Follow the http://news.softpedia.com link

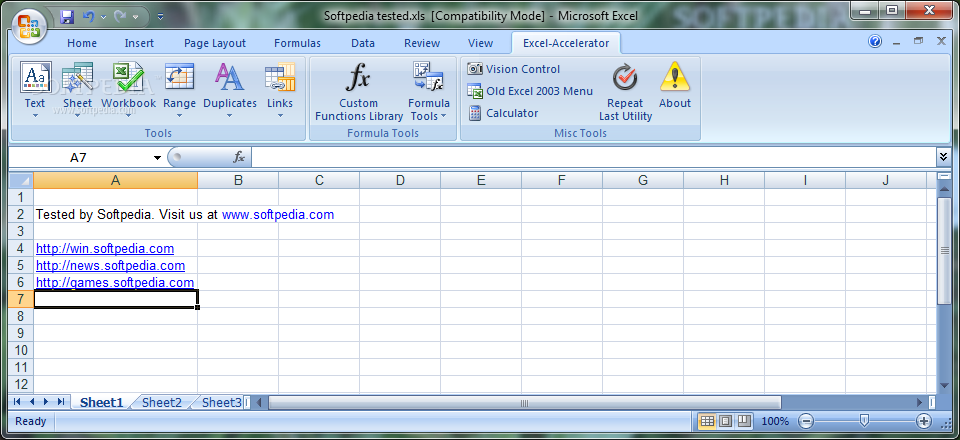110,266
